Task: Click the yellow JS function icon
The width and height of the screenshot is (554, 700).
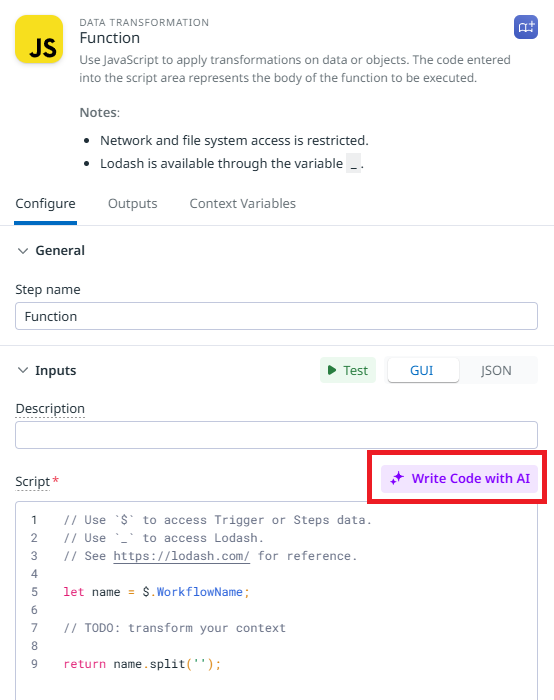Action: [39, 39]
